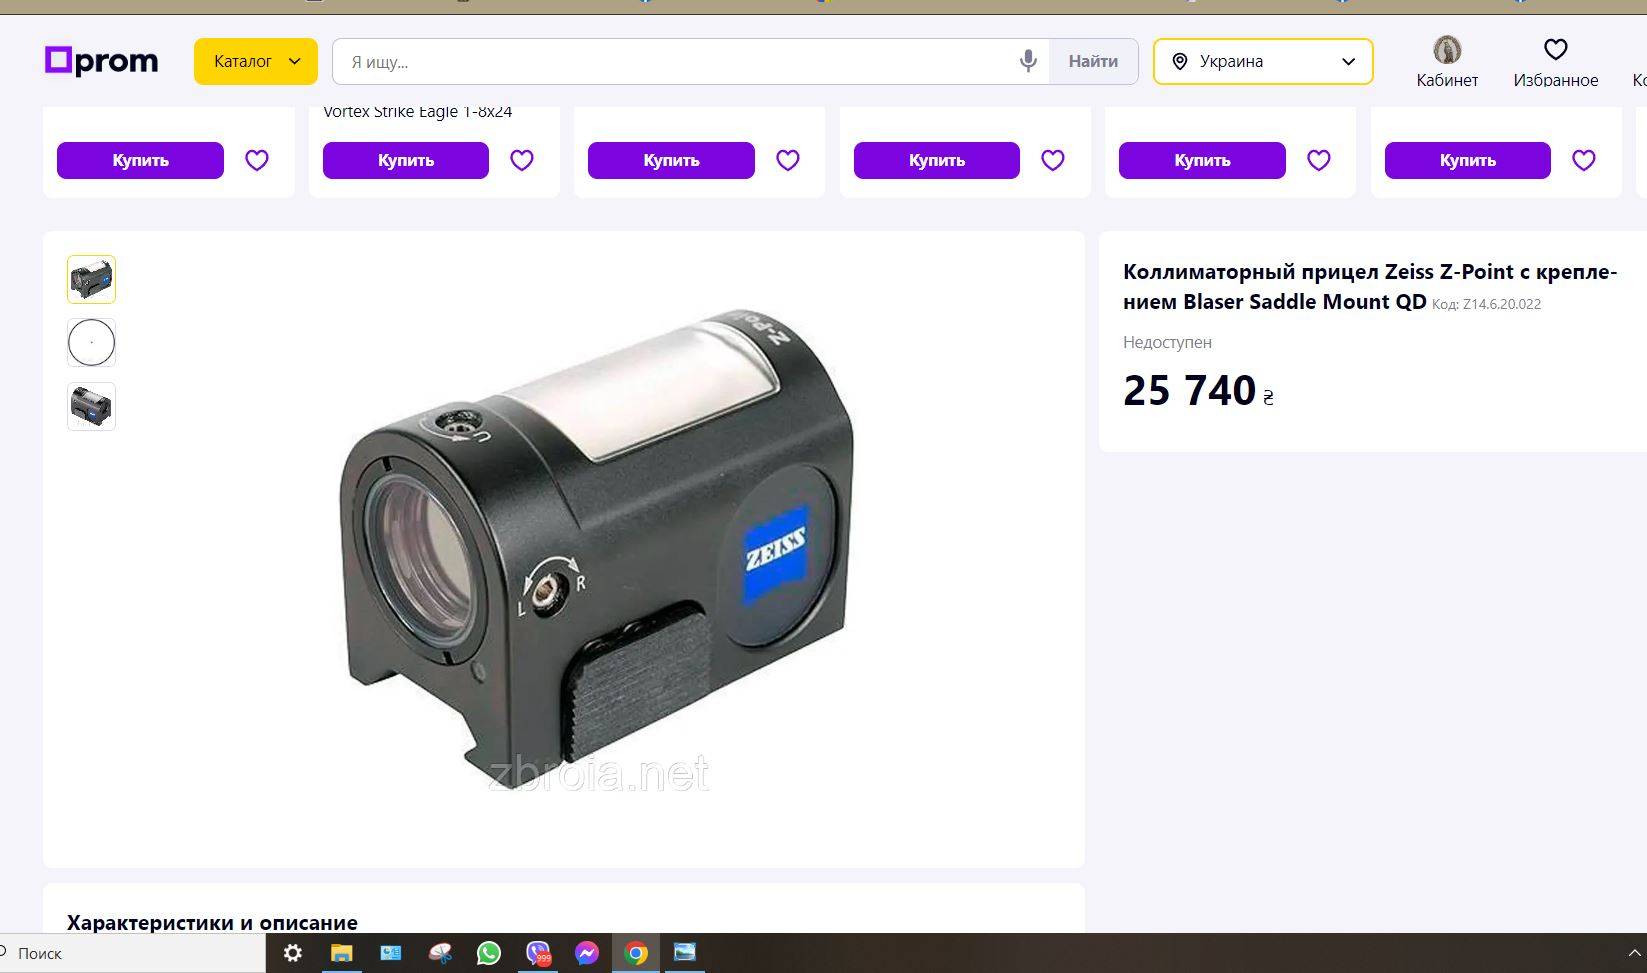Image resolution: width=1647 pixels, height=973 pixels.
Task: Switch to Chrome in taskbar
Action: point(636,953)
